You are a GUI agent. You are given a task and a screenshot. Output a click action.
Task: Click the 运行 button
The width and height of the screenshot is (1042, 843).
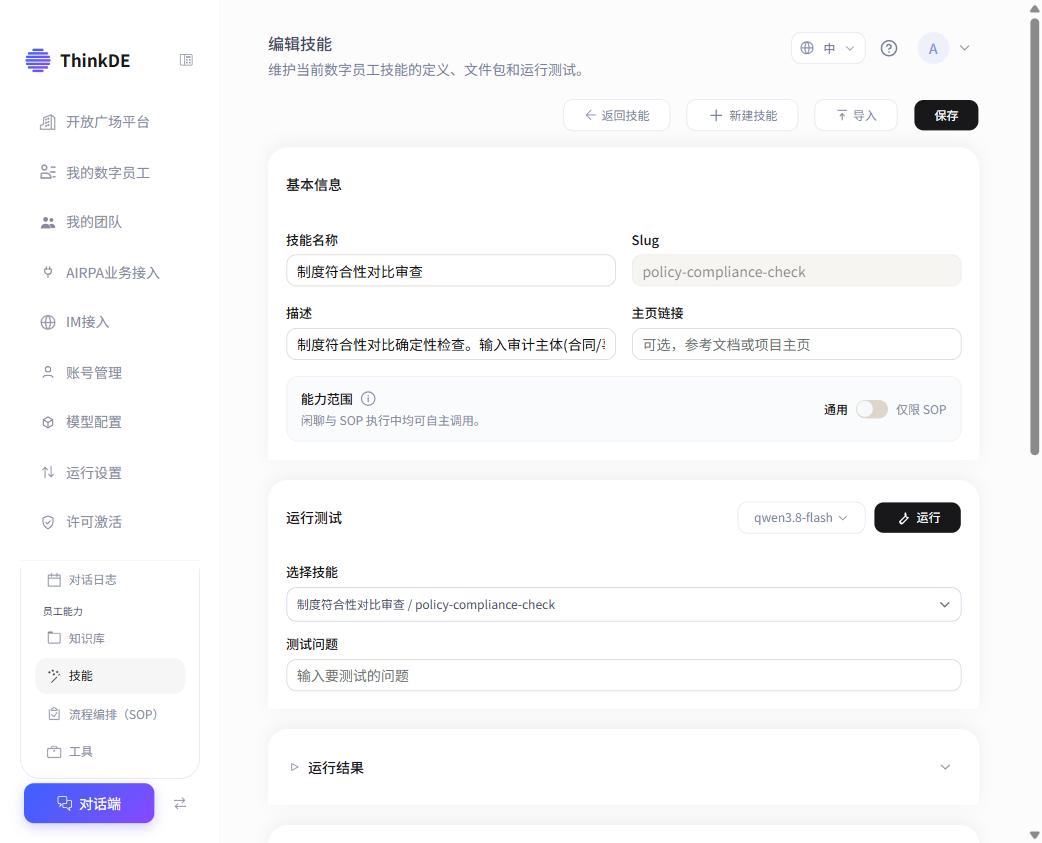[917, 517]
